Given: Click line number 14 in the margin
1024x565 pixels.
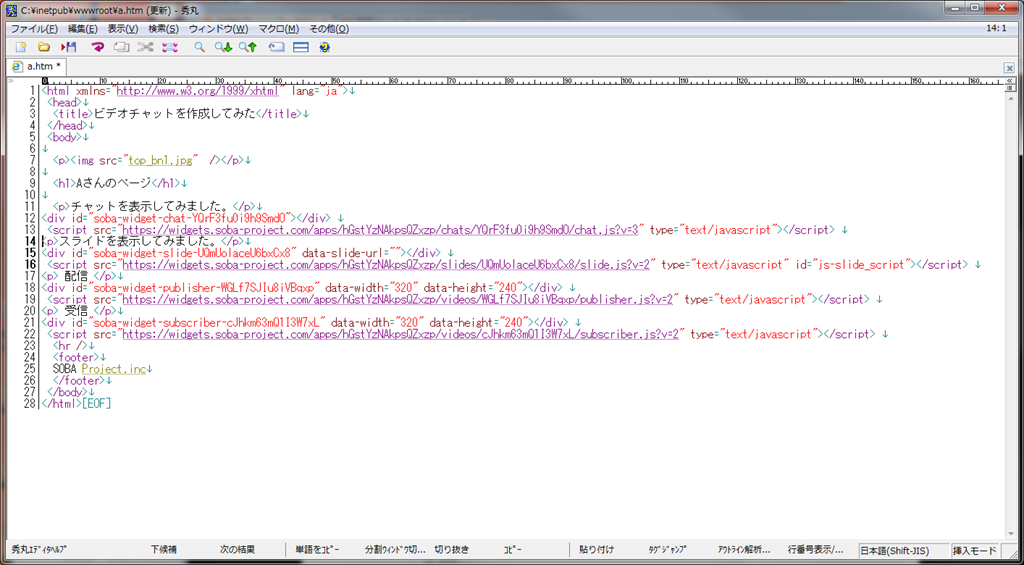Looking at the screenshot, I should (x=31, y=241).
